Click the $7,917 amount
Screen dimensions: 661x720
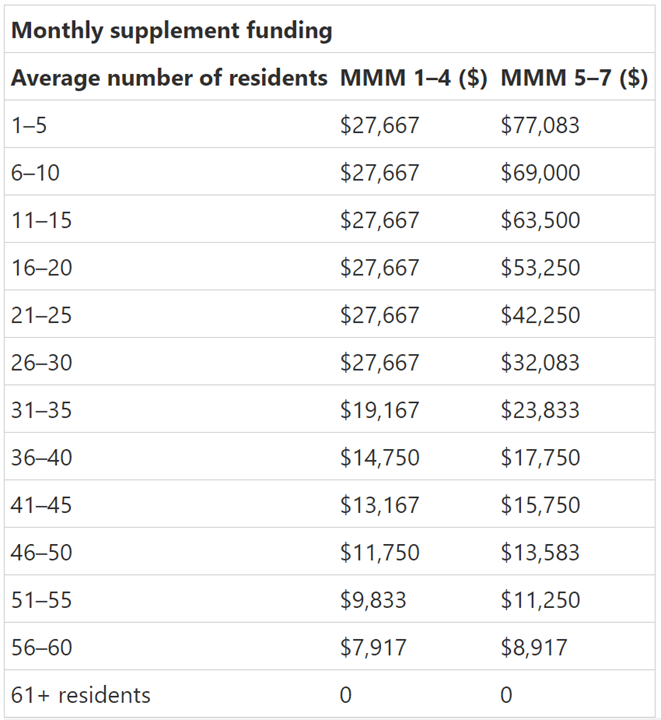click(373, 647)
